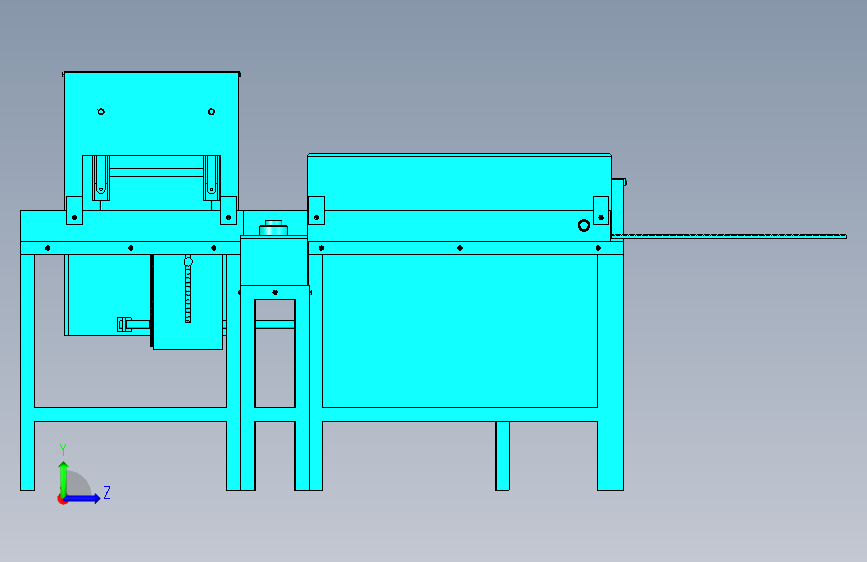Select the round cylinder knob atop the middle stand

click(273, 227)
